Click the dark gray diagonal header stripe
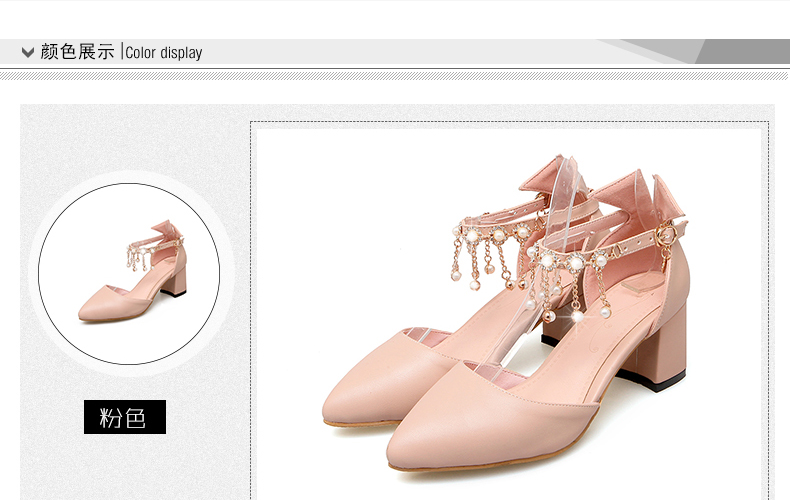The height and width of the screenshot is (500, 790). tap(742, 51)
